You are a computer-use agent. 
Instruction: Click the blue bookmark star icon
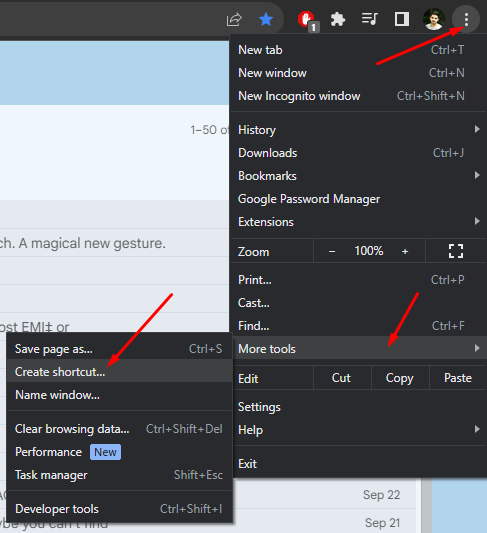[266, 19]
